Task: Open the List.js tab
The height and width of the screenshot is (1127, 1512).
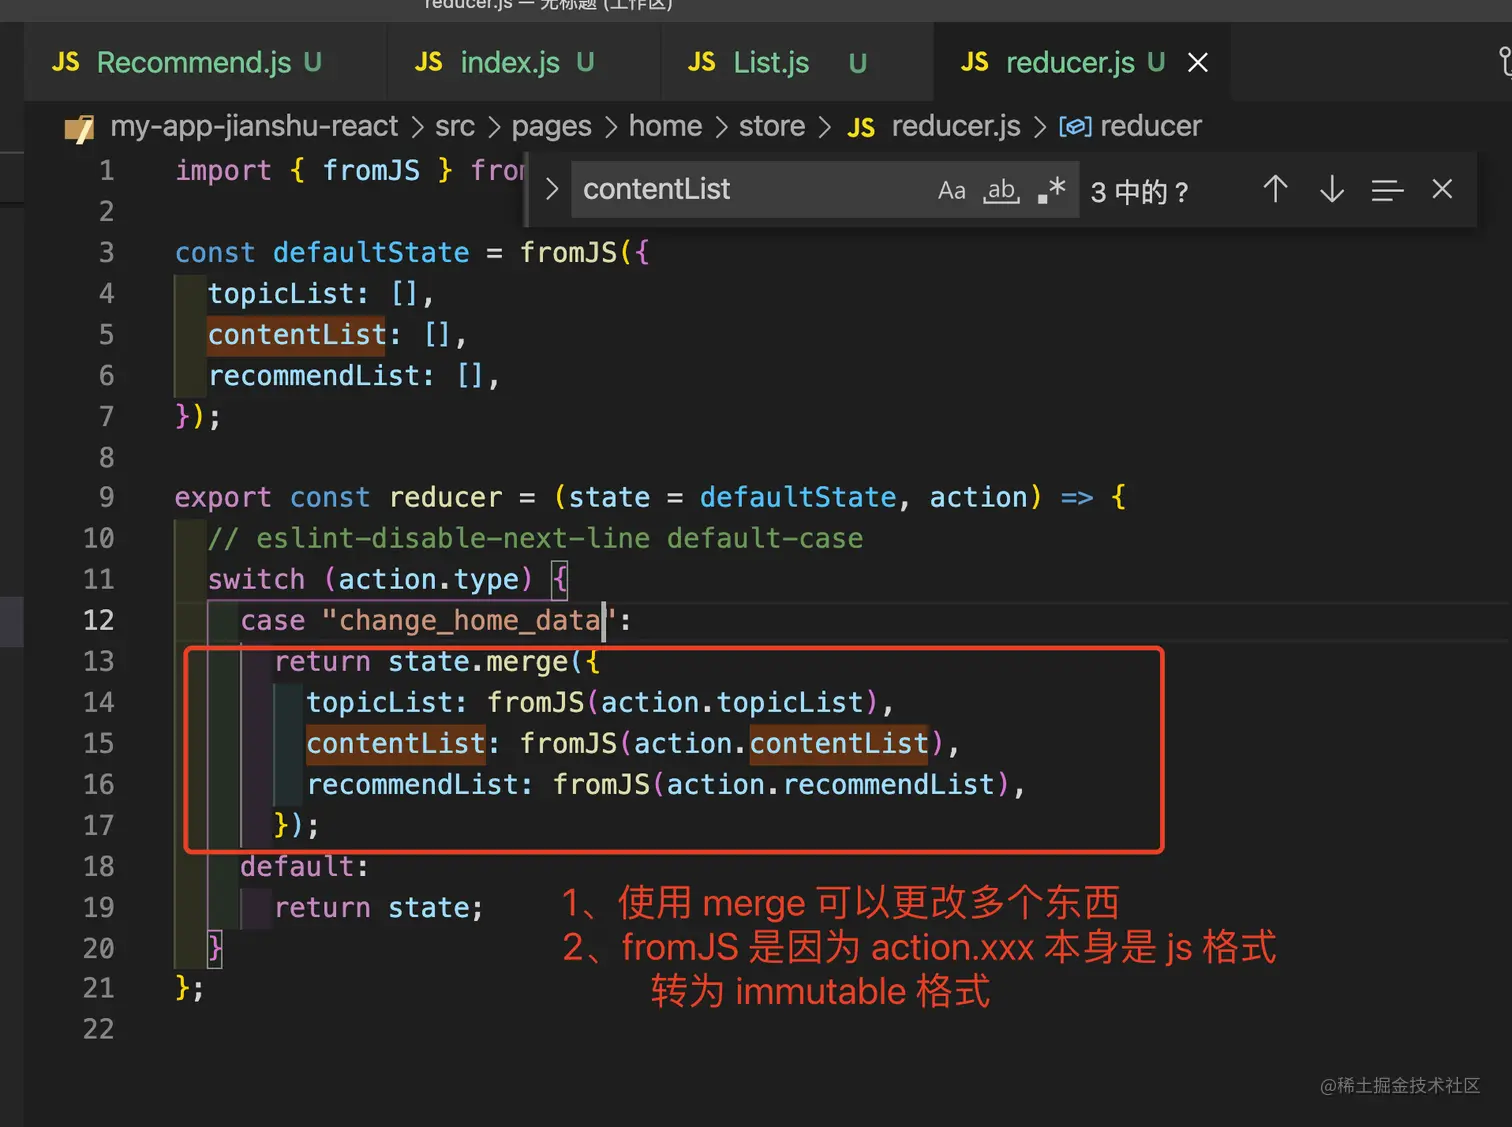Action: 770,63
